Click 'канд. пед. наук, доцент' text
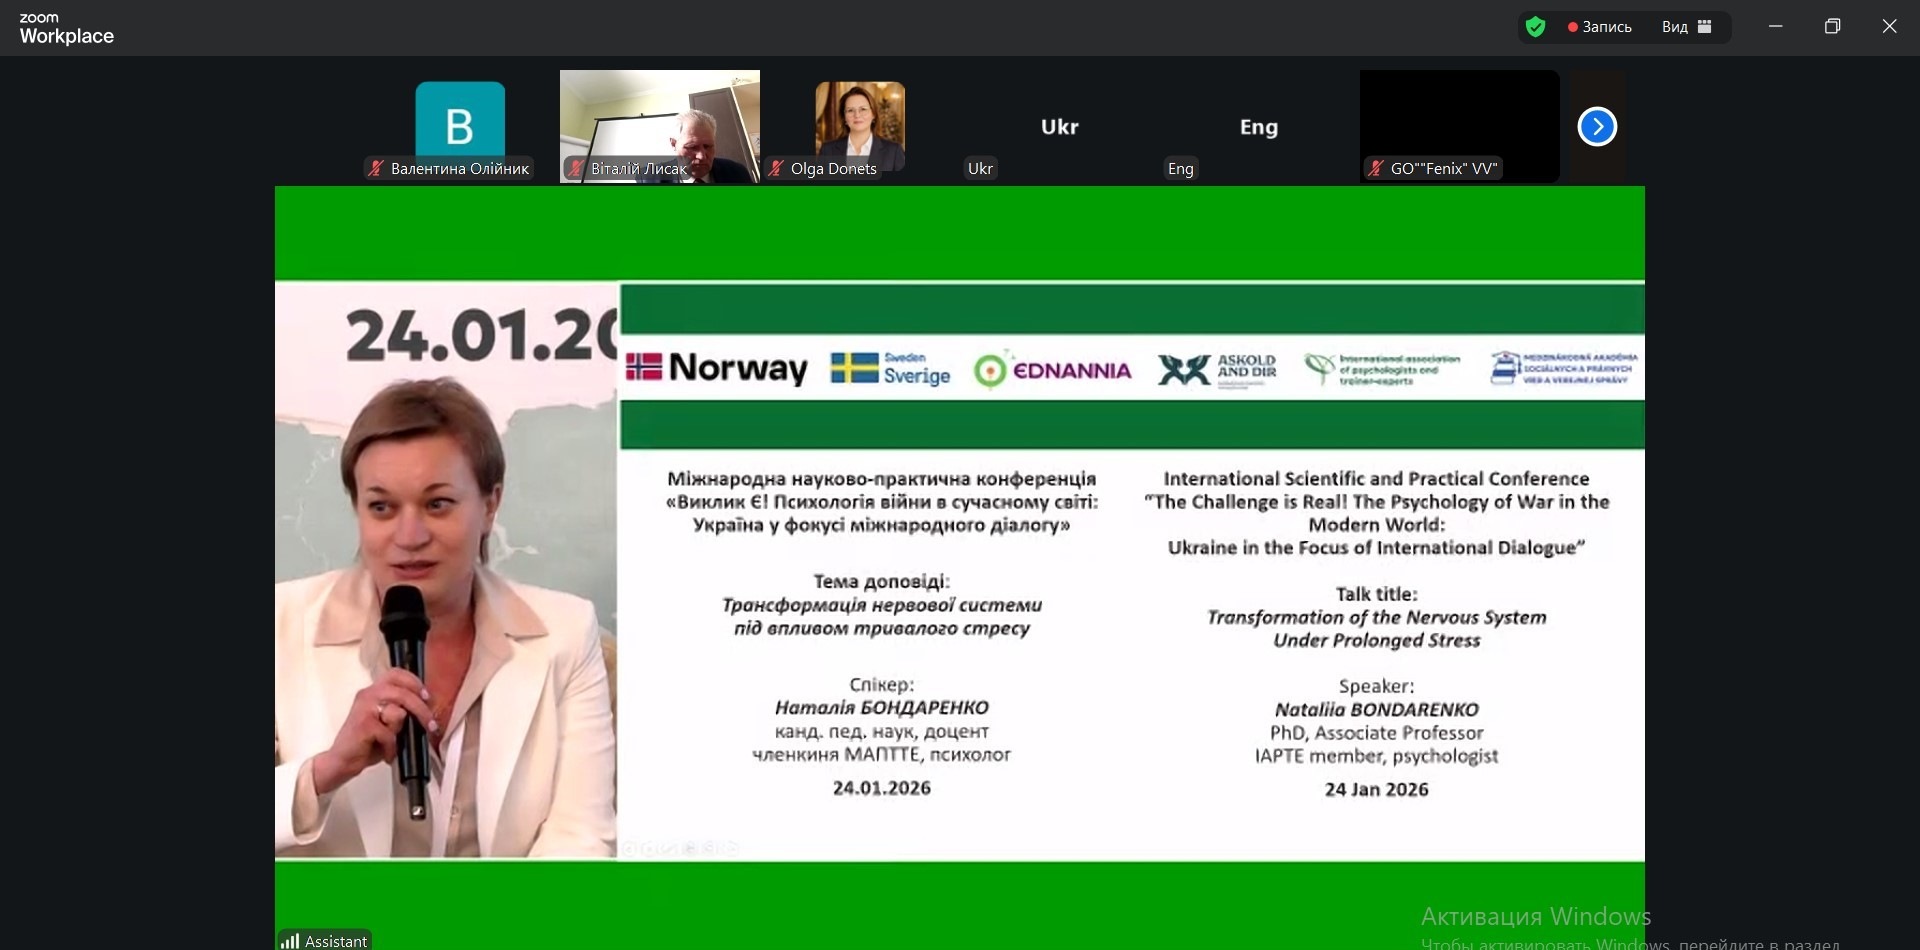 tap(881, 731)
